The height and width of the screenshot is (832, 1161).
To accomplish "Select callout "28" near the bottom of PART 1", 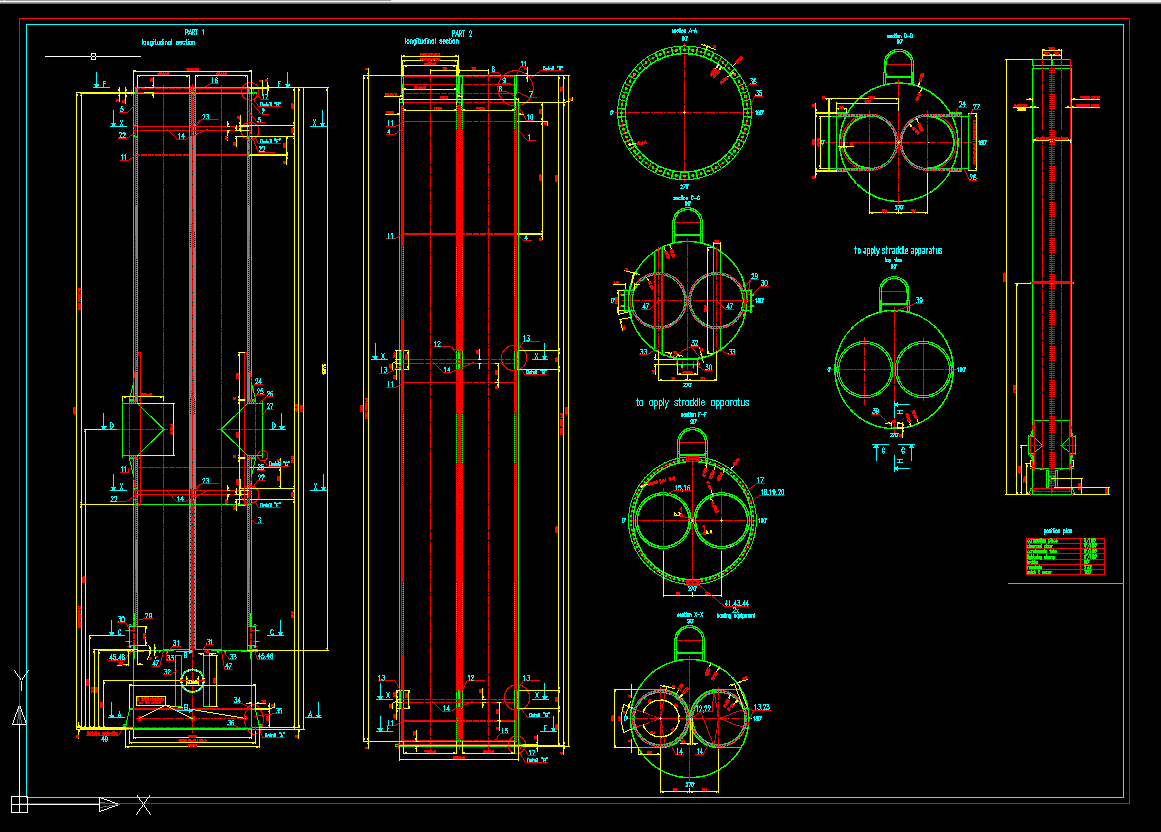I will coord(148,616).
